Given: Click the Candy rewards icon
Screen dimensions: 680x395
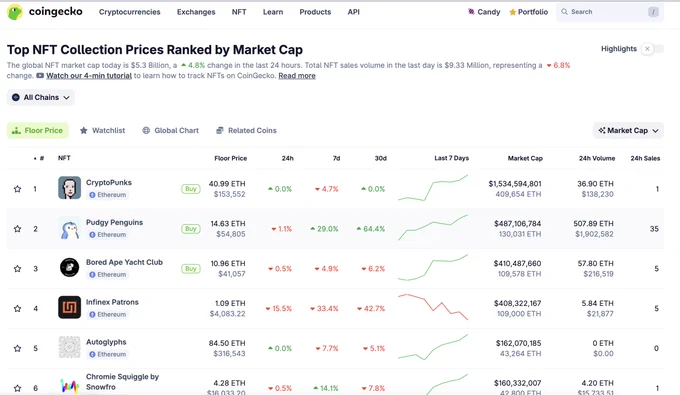Looking at the screenshot, I should [x=471, y=12].
